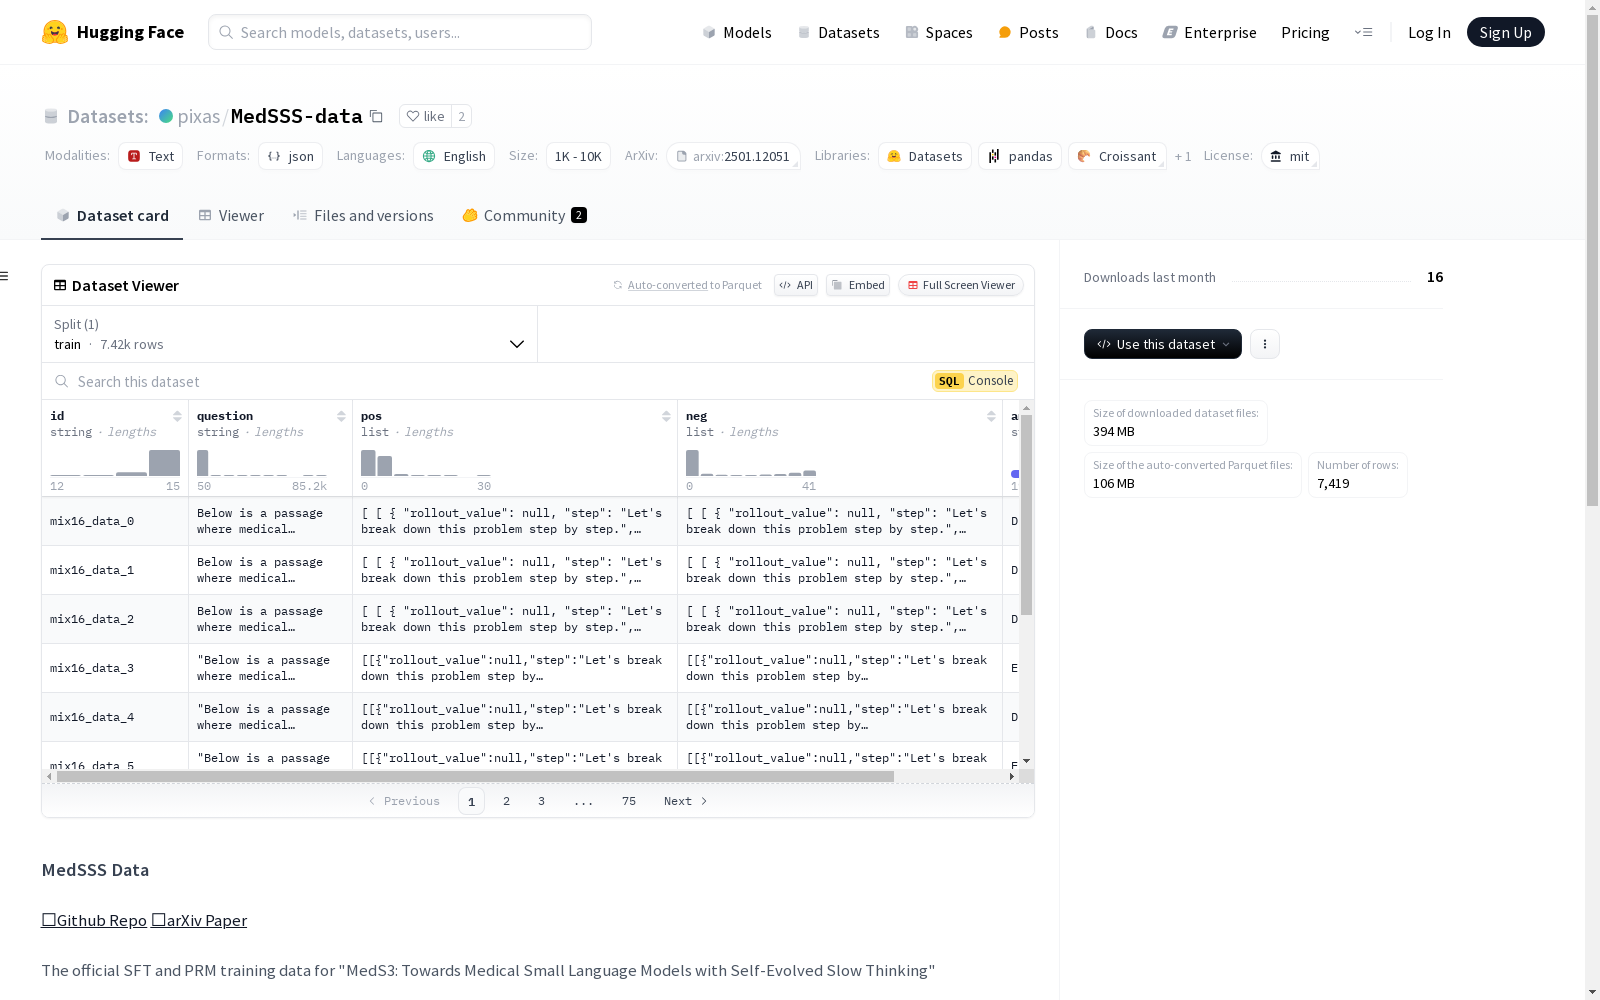This screenshot has height=1000, width=1600.
Task: Open the navigation expand menu icon in header
Action: (1363, 32)
